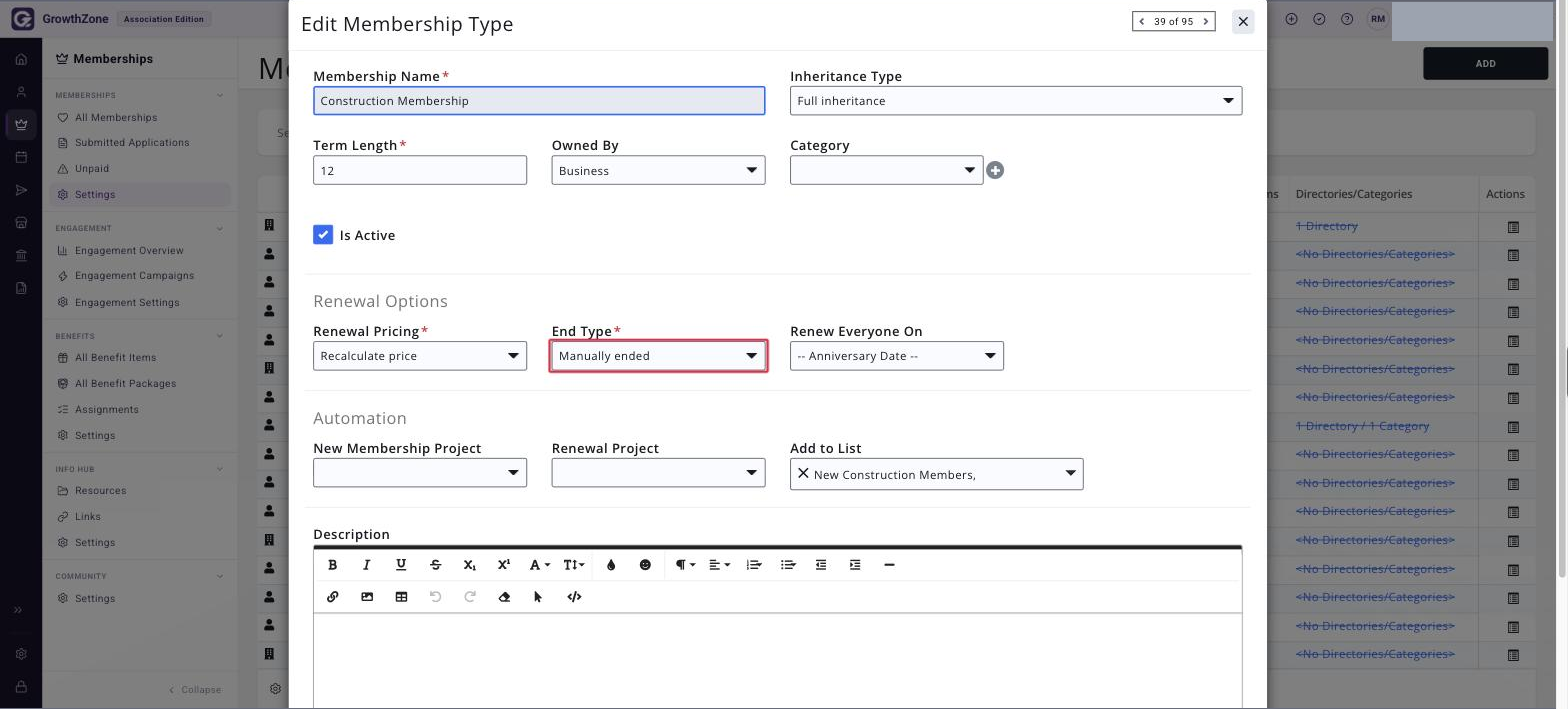Click the Membership Name field
Image resolution: width=1568 pixels, height=709 pixels.
[x=539, y=101]
